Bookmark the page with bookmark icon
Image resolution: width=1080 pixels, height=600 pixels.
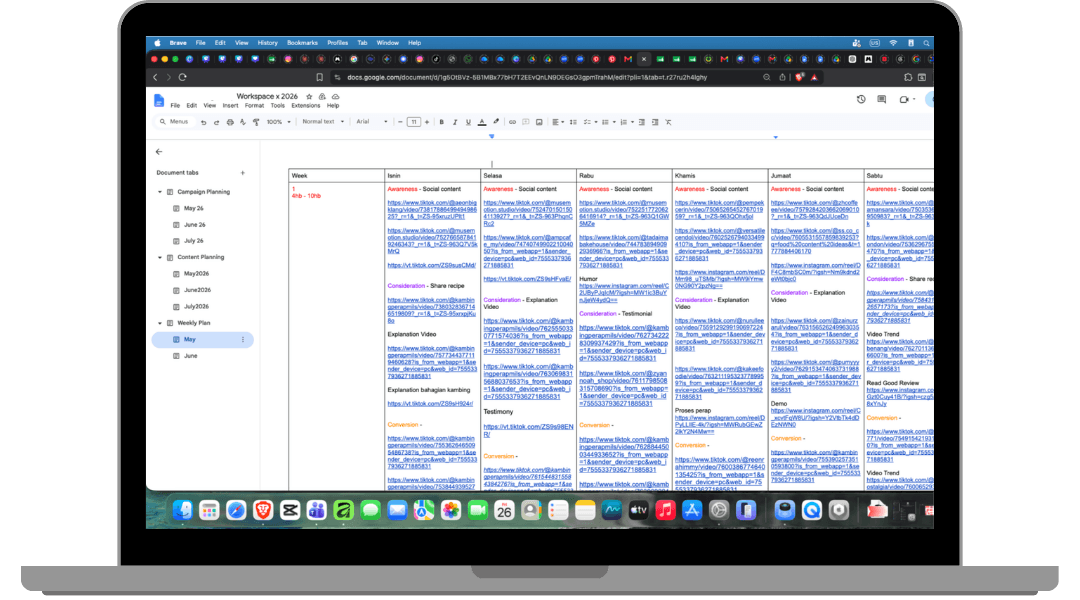tap(320, 77)
